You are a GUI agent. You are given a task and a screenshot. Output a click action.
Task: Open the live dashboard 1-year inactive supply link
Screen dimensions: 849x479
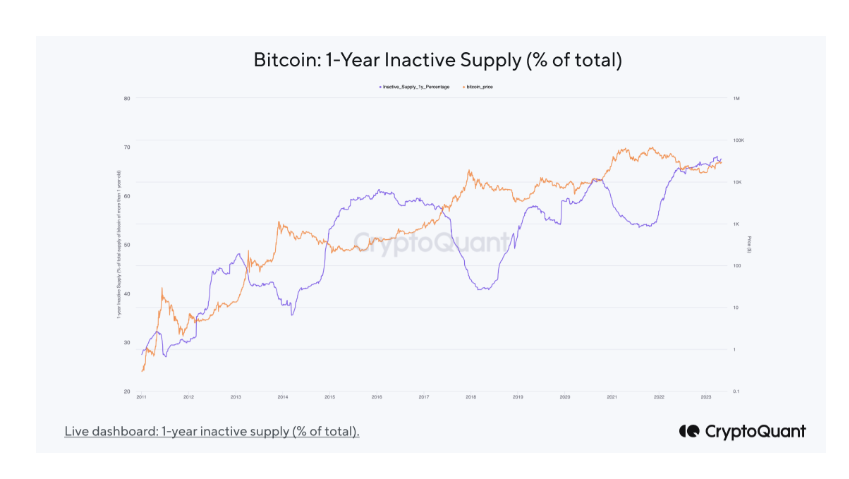pos(211,431)
